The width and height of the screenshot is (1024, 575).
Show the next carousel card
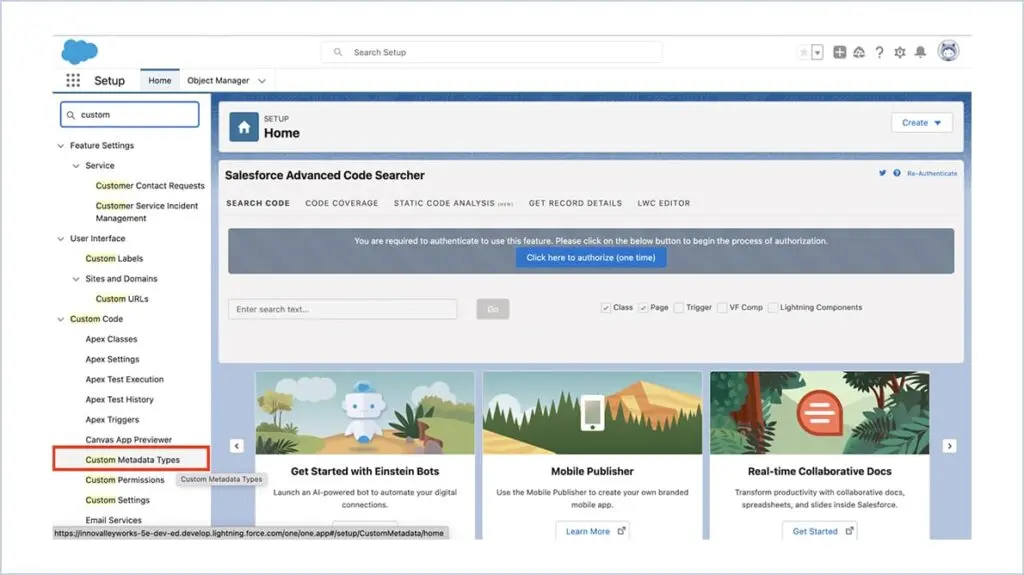point(950,446)
